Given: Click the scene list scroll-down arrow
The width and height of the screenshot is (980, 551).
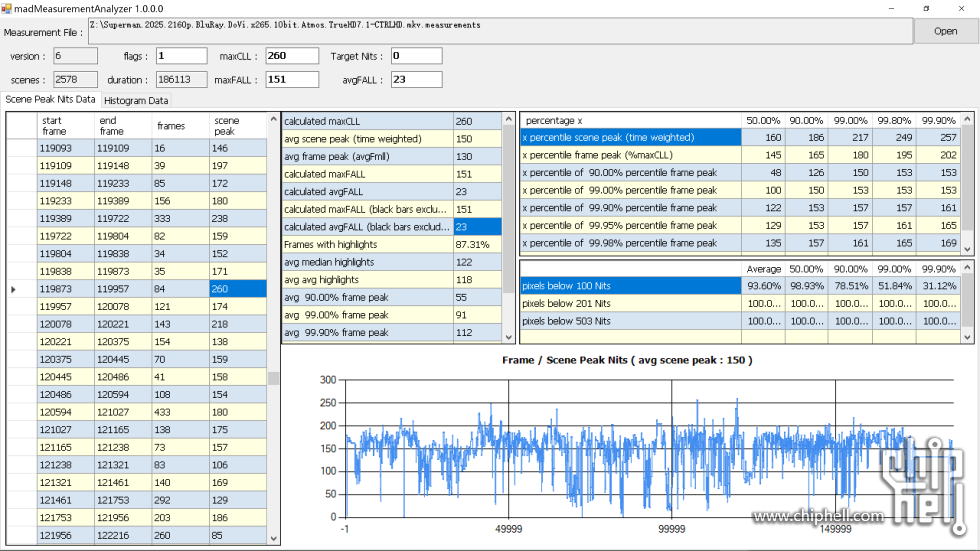Looking at the screenshot, I should tap(273, 538).
